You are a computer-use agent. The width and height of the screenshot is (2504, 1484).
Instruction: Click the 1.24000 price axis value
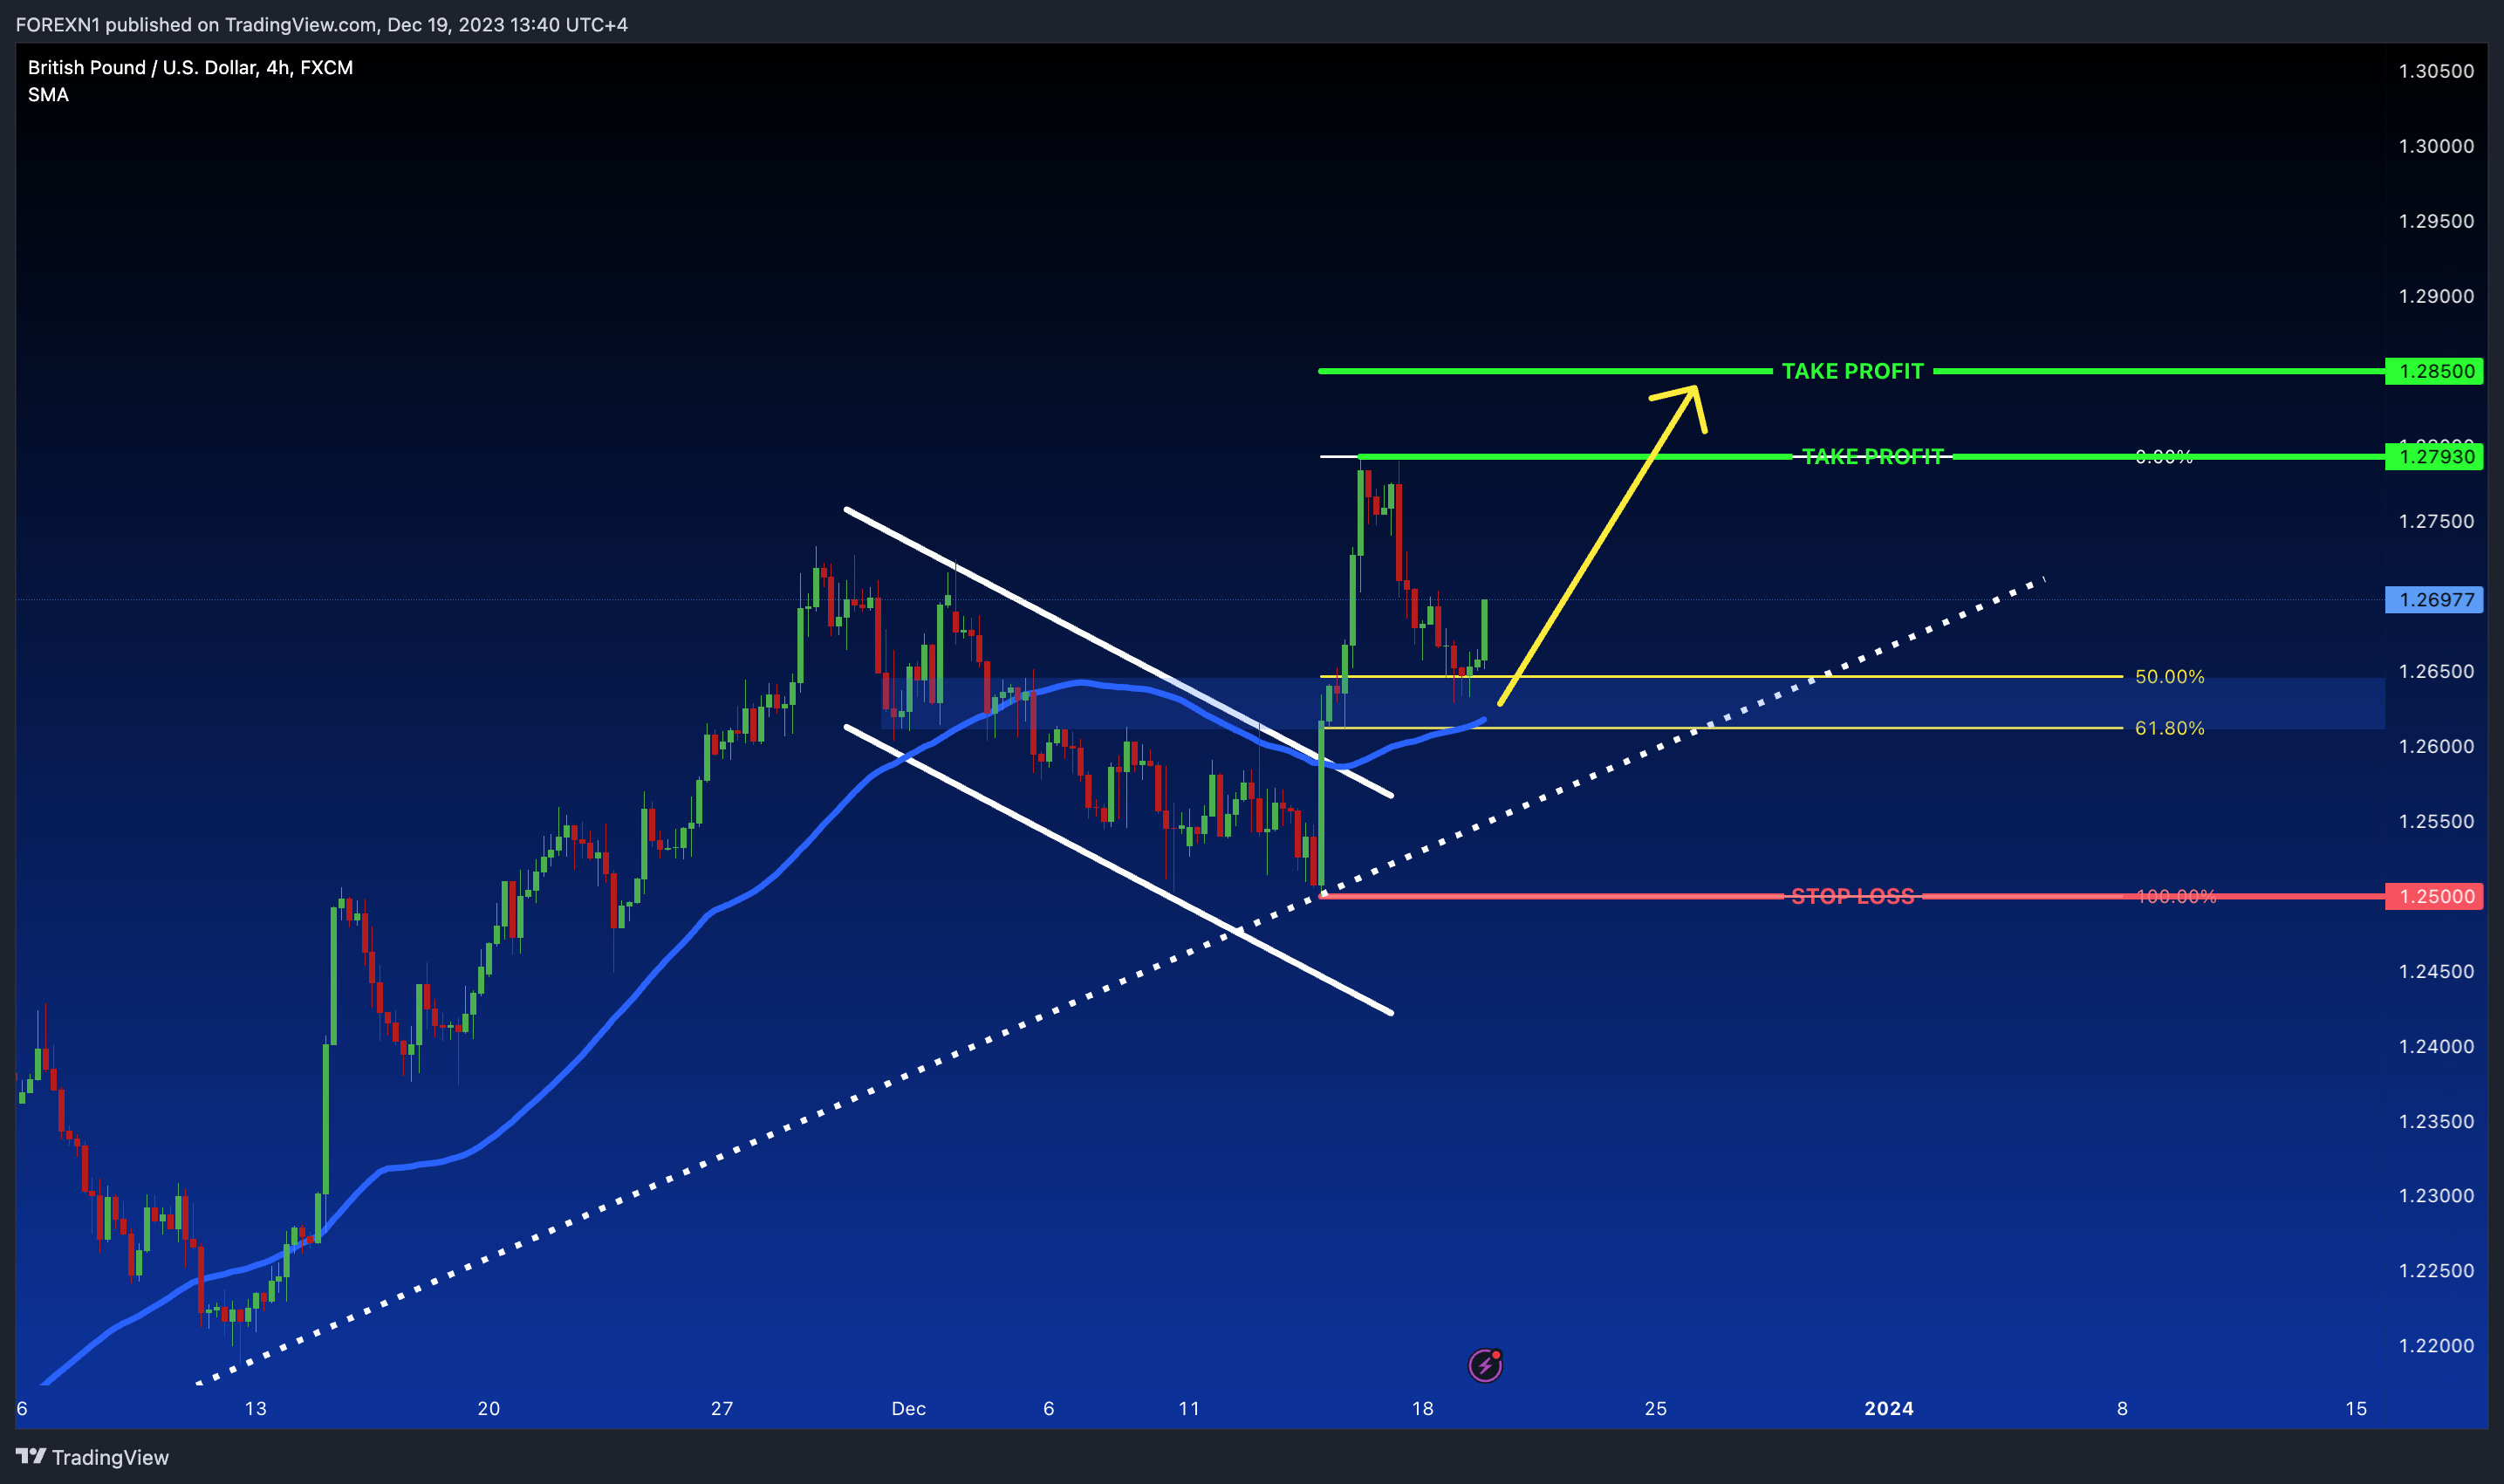(2436, 1046)
